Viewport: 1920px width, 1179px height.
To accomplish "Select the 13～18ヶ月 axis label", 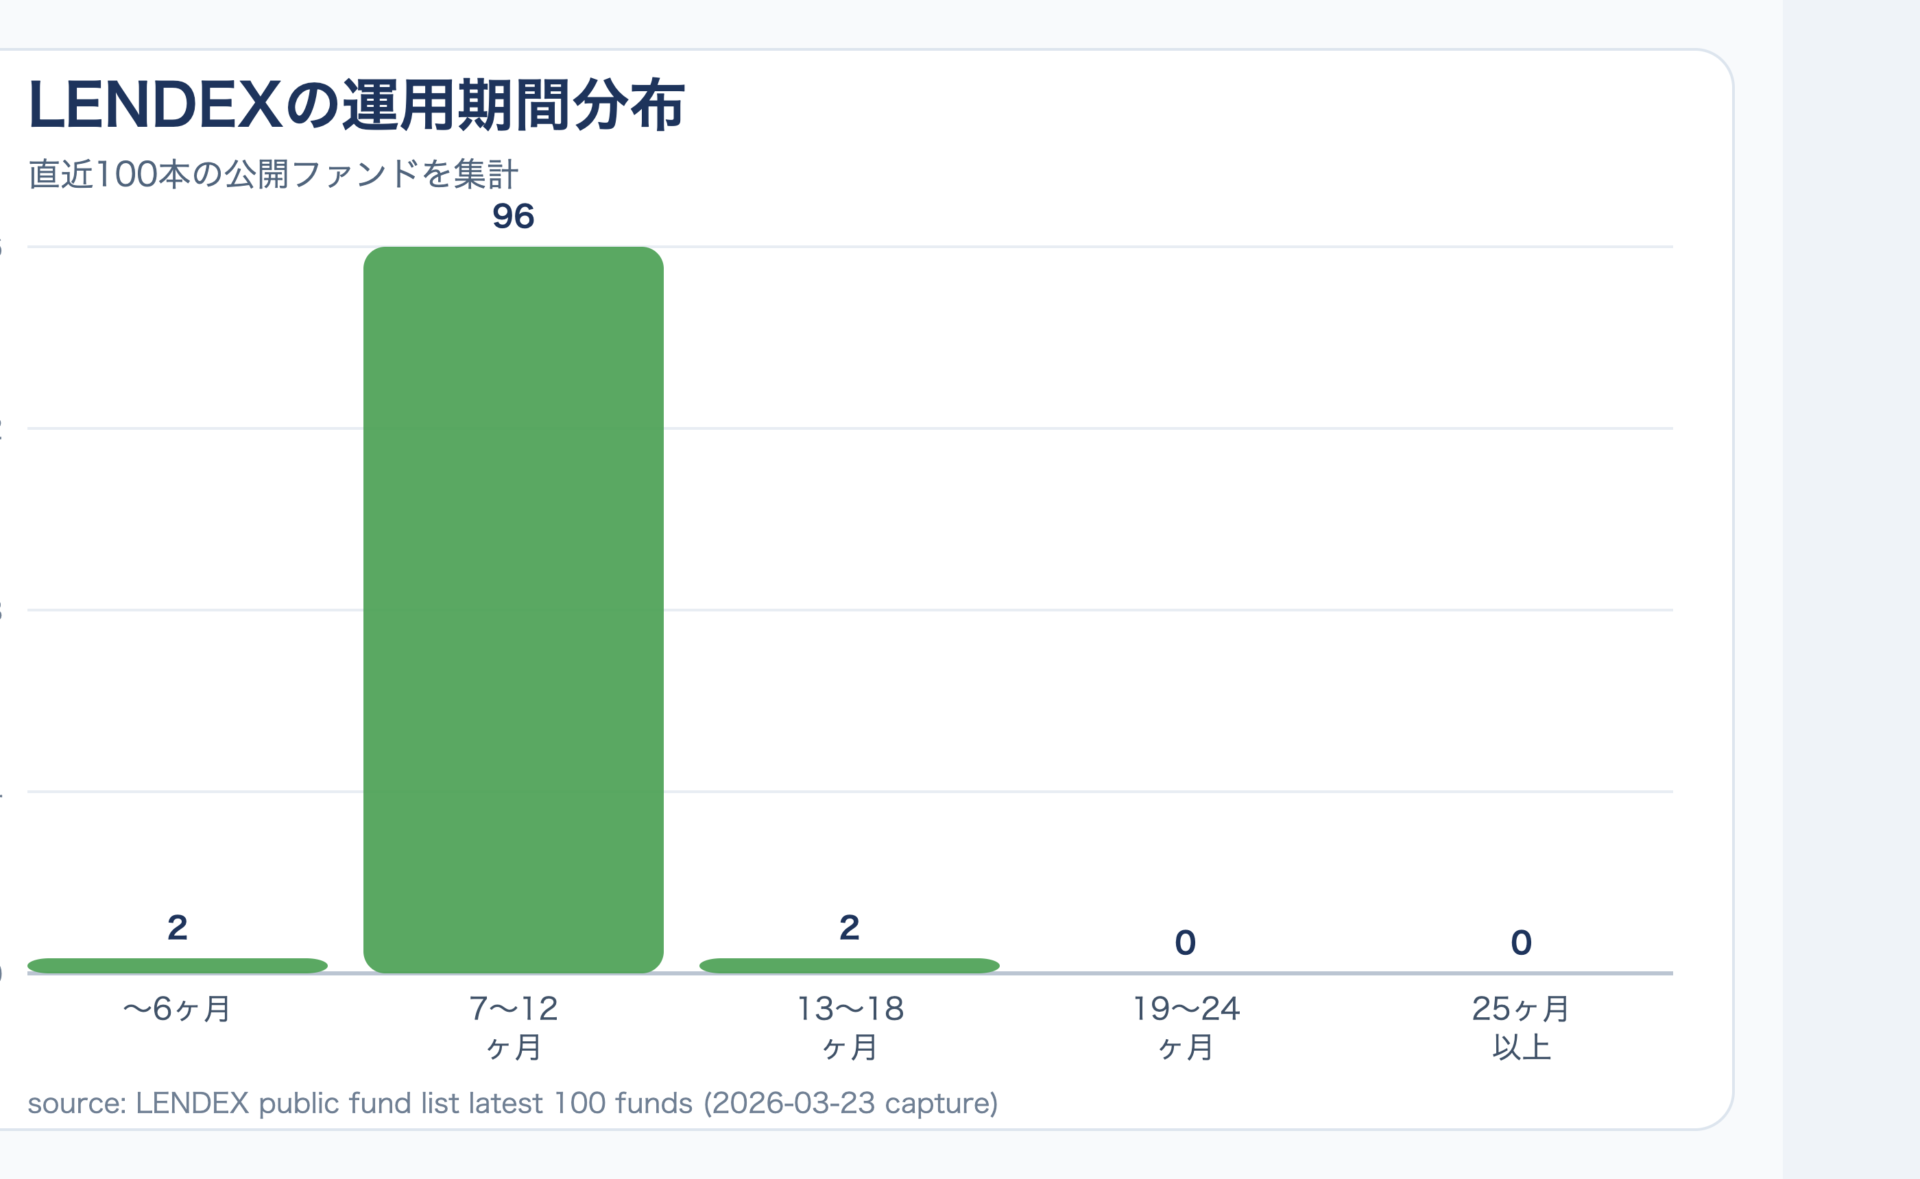I will point(849,1027).
